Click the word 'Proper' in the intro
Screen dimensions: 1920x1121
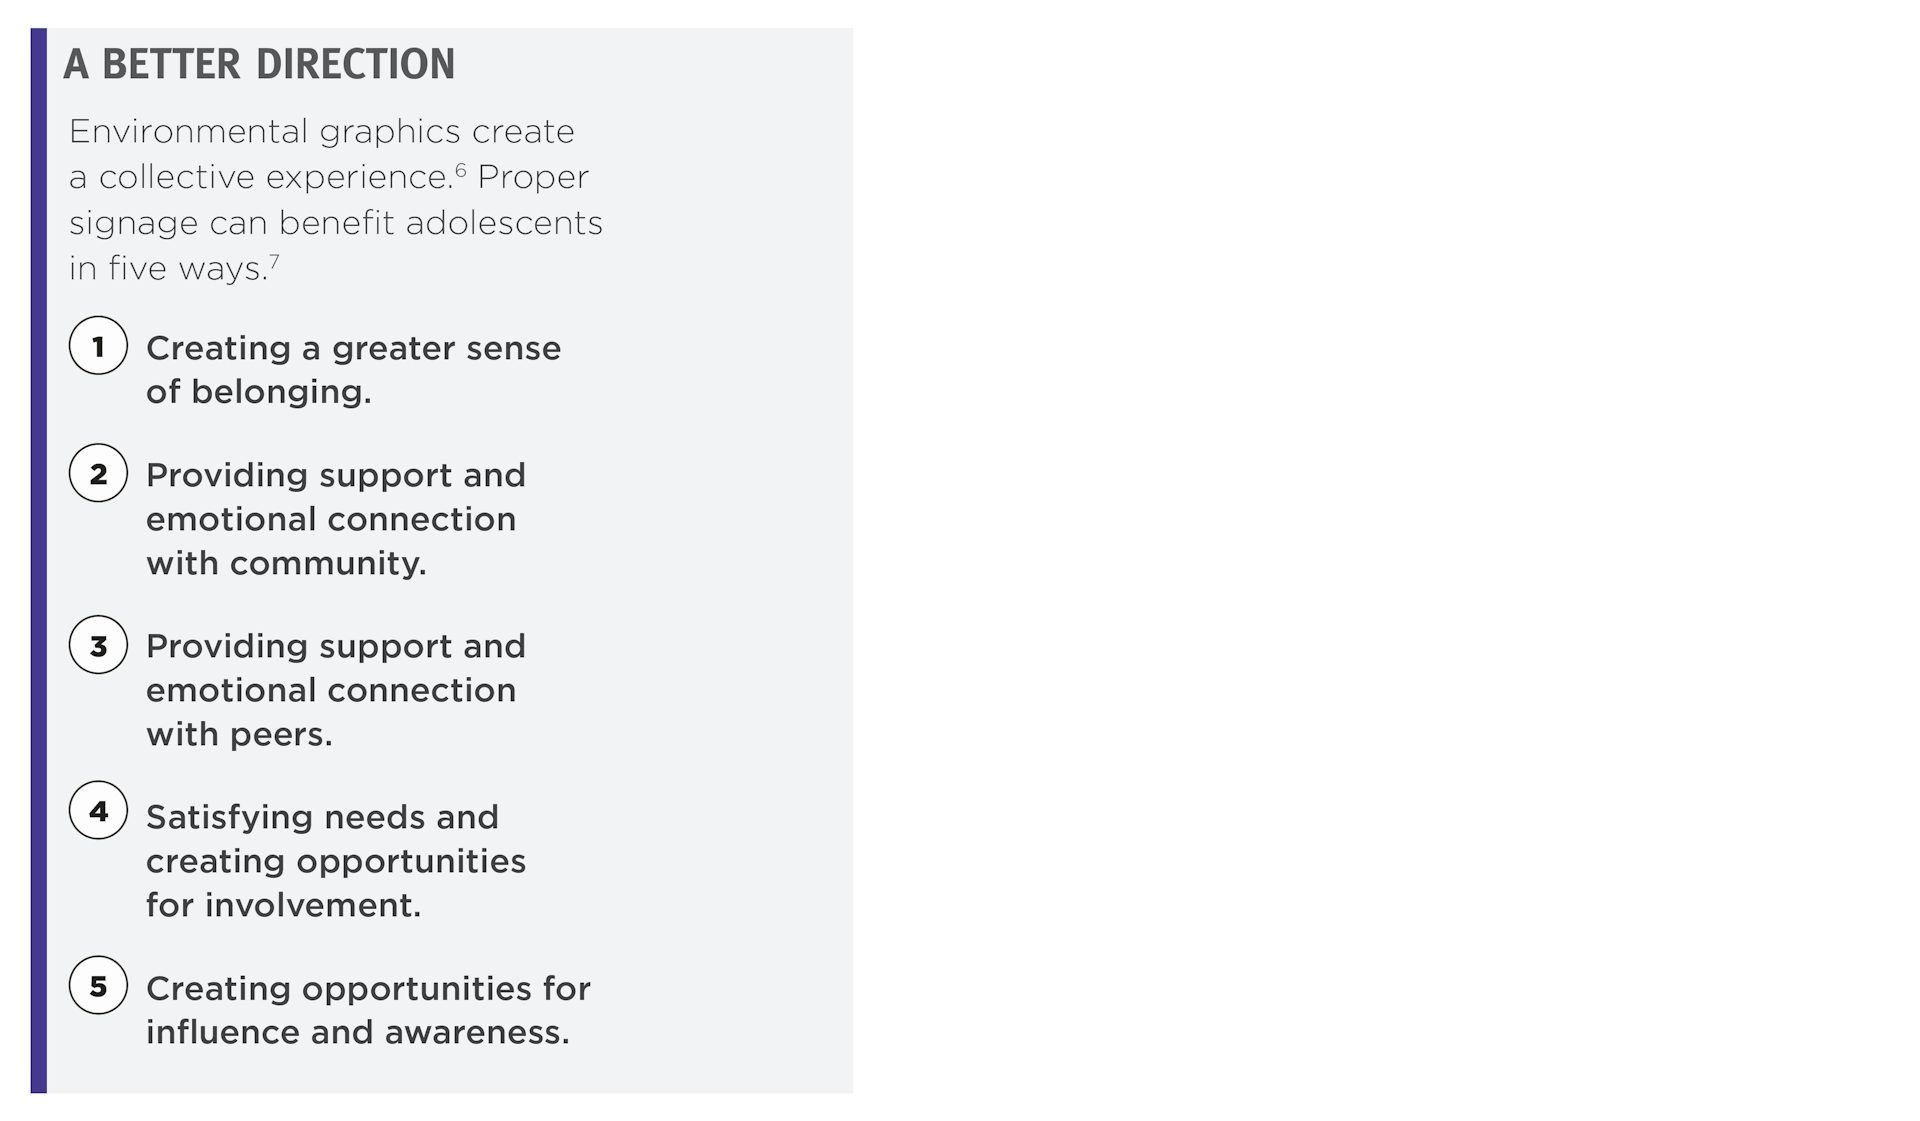coord(533,177)
